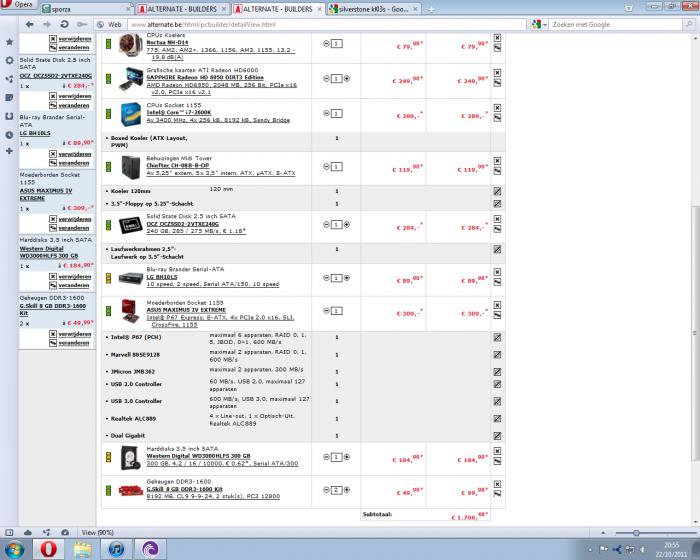Remove ASUS MAXIMUS IV EXTREME motherboard
Viewport: 700px width, 560px height.
pyautogui.click(x=497, y=305)
